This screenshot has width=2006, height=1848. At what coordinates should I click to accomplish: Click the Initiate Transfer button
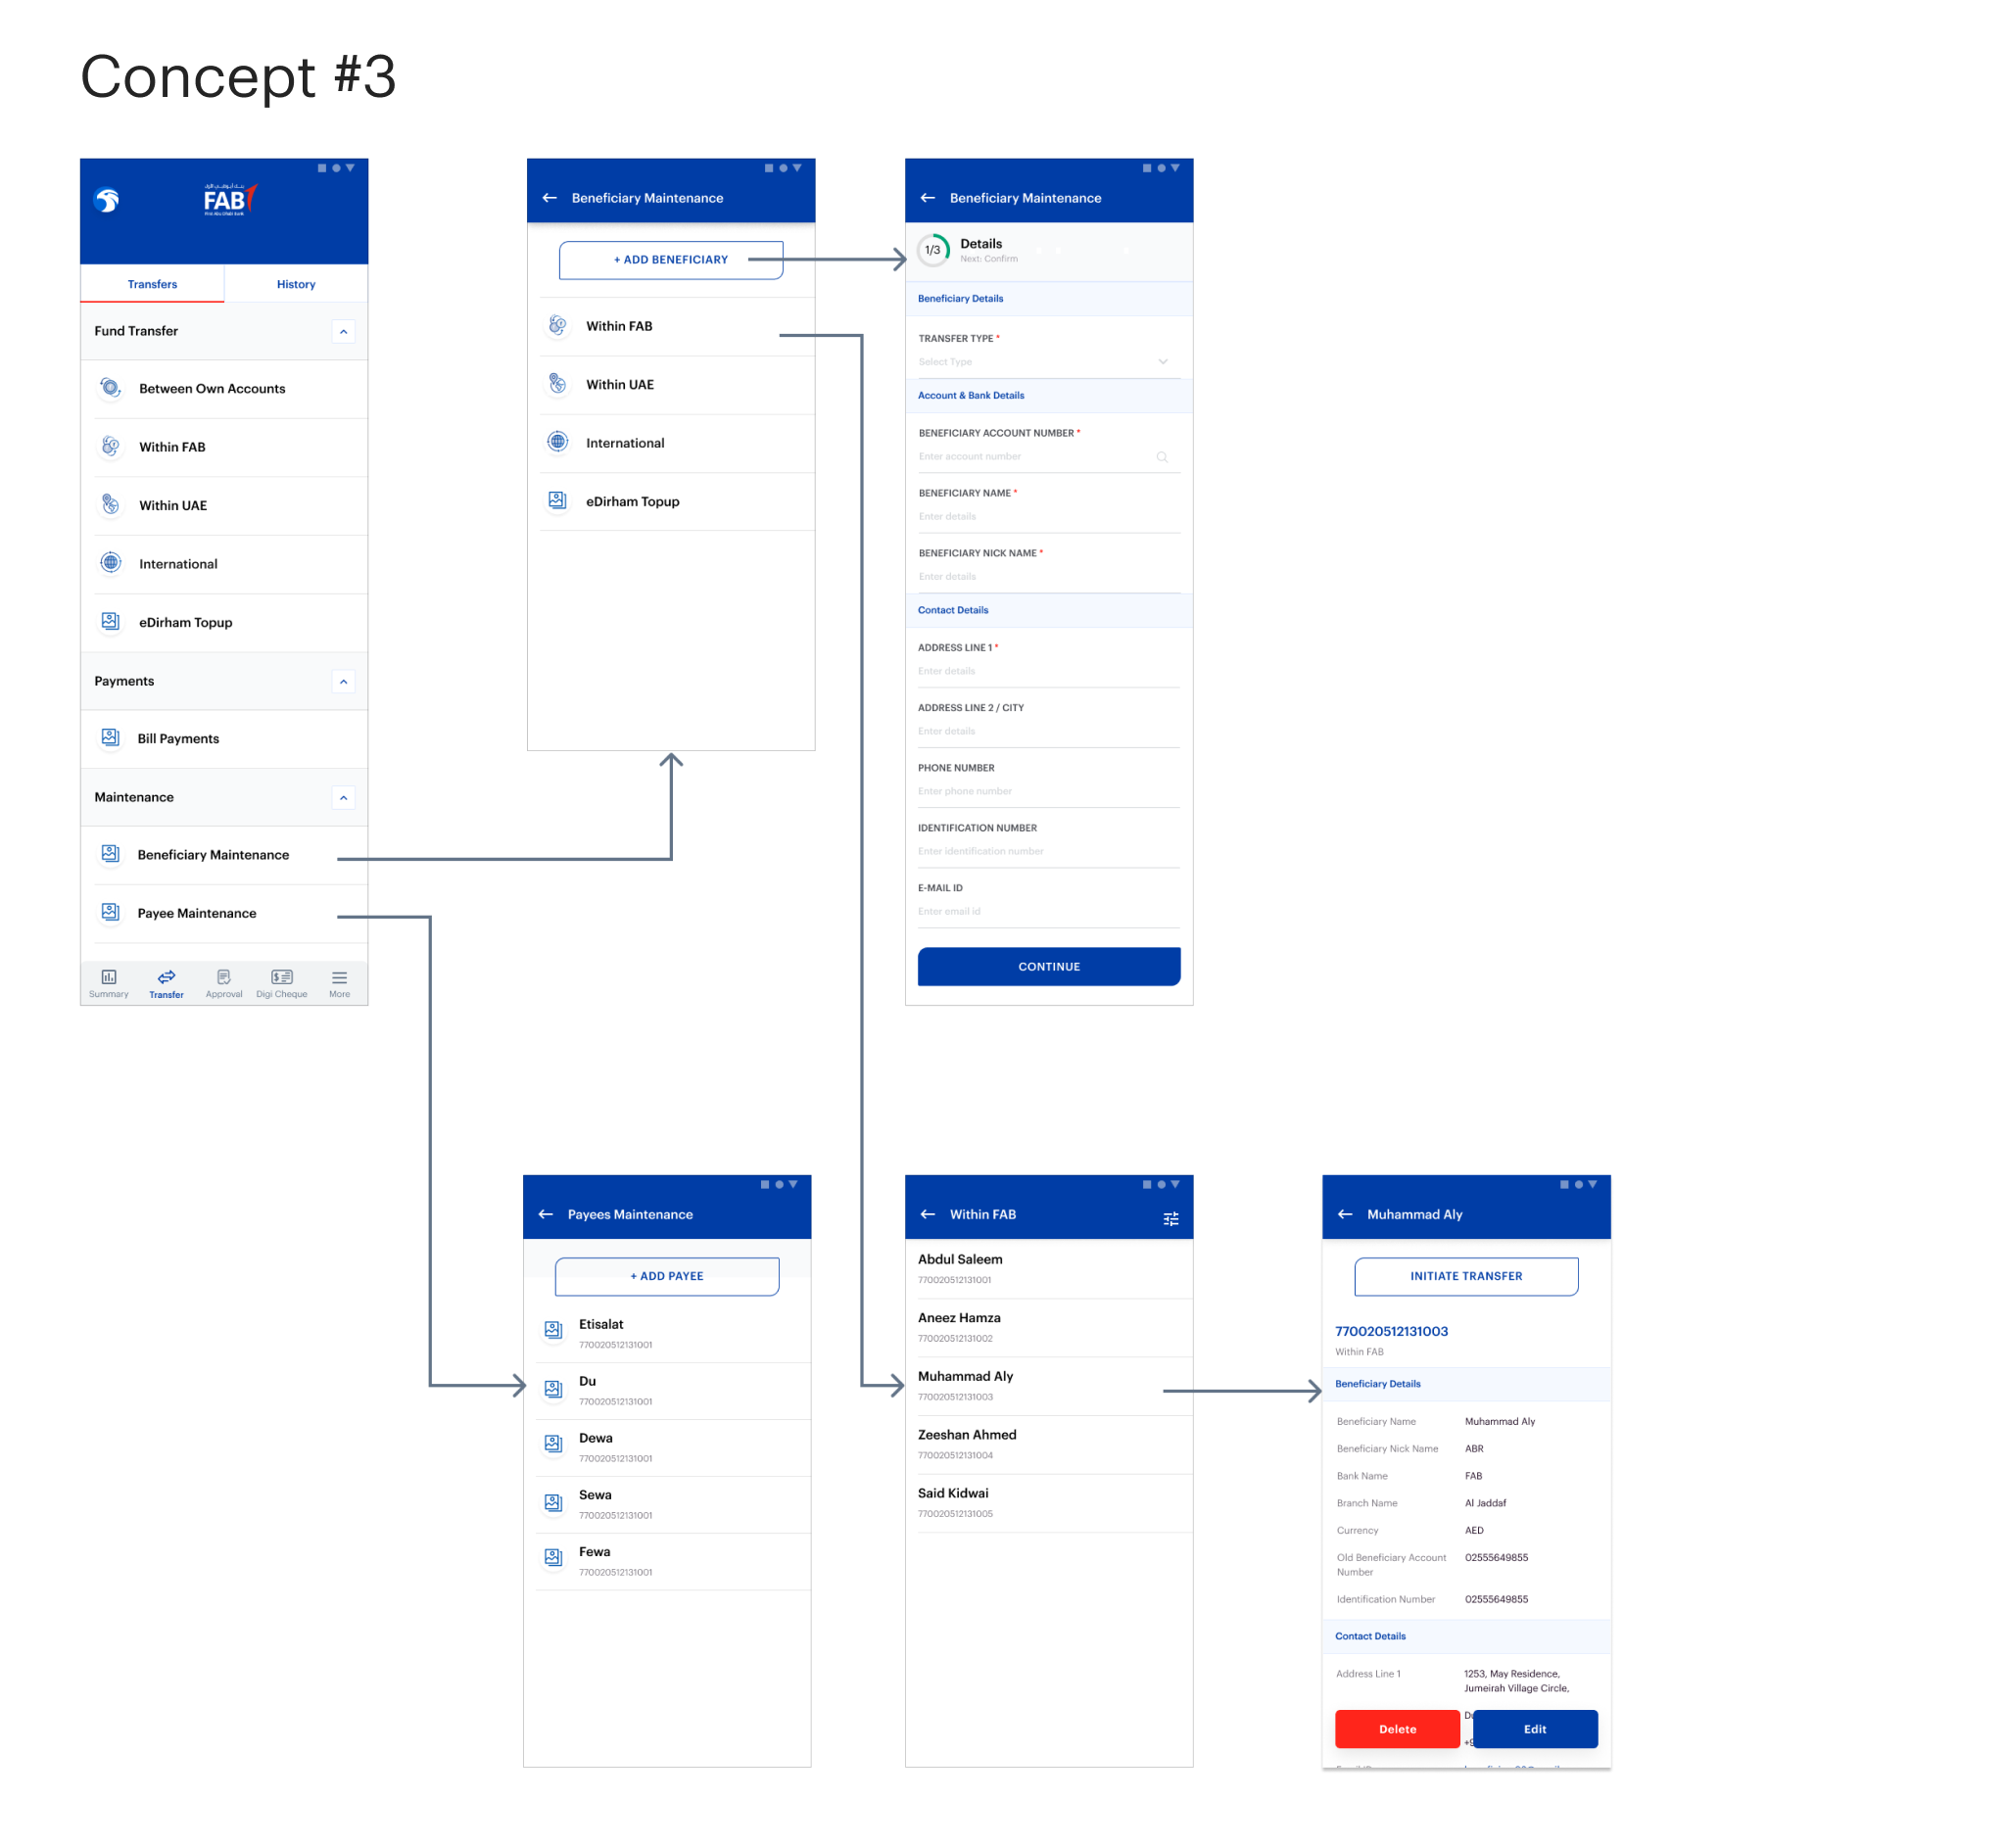point(1466,1277)
